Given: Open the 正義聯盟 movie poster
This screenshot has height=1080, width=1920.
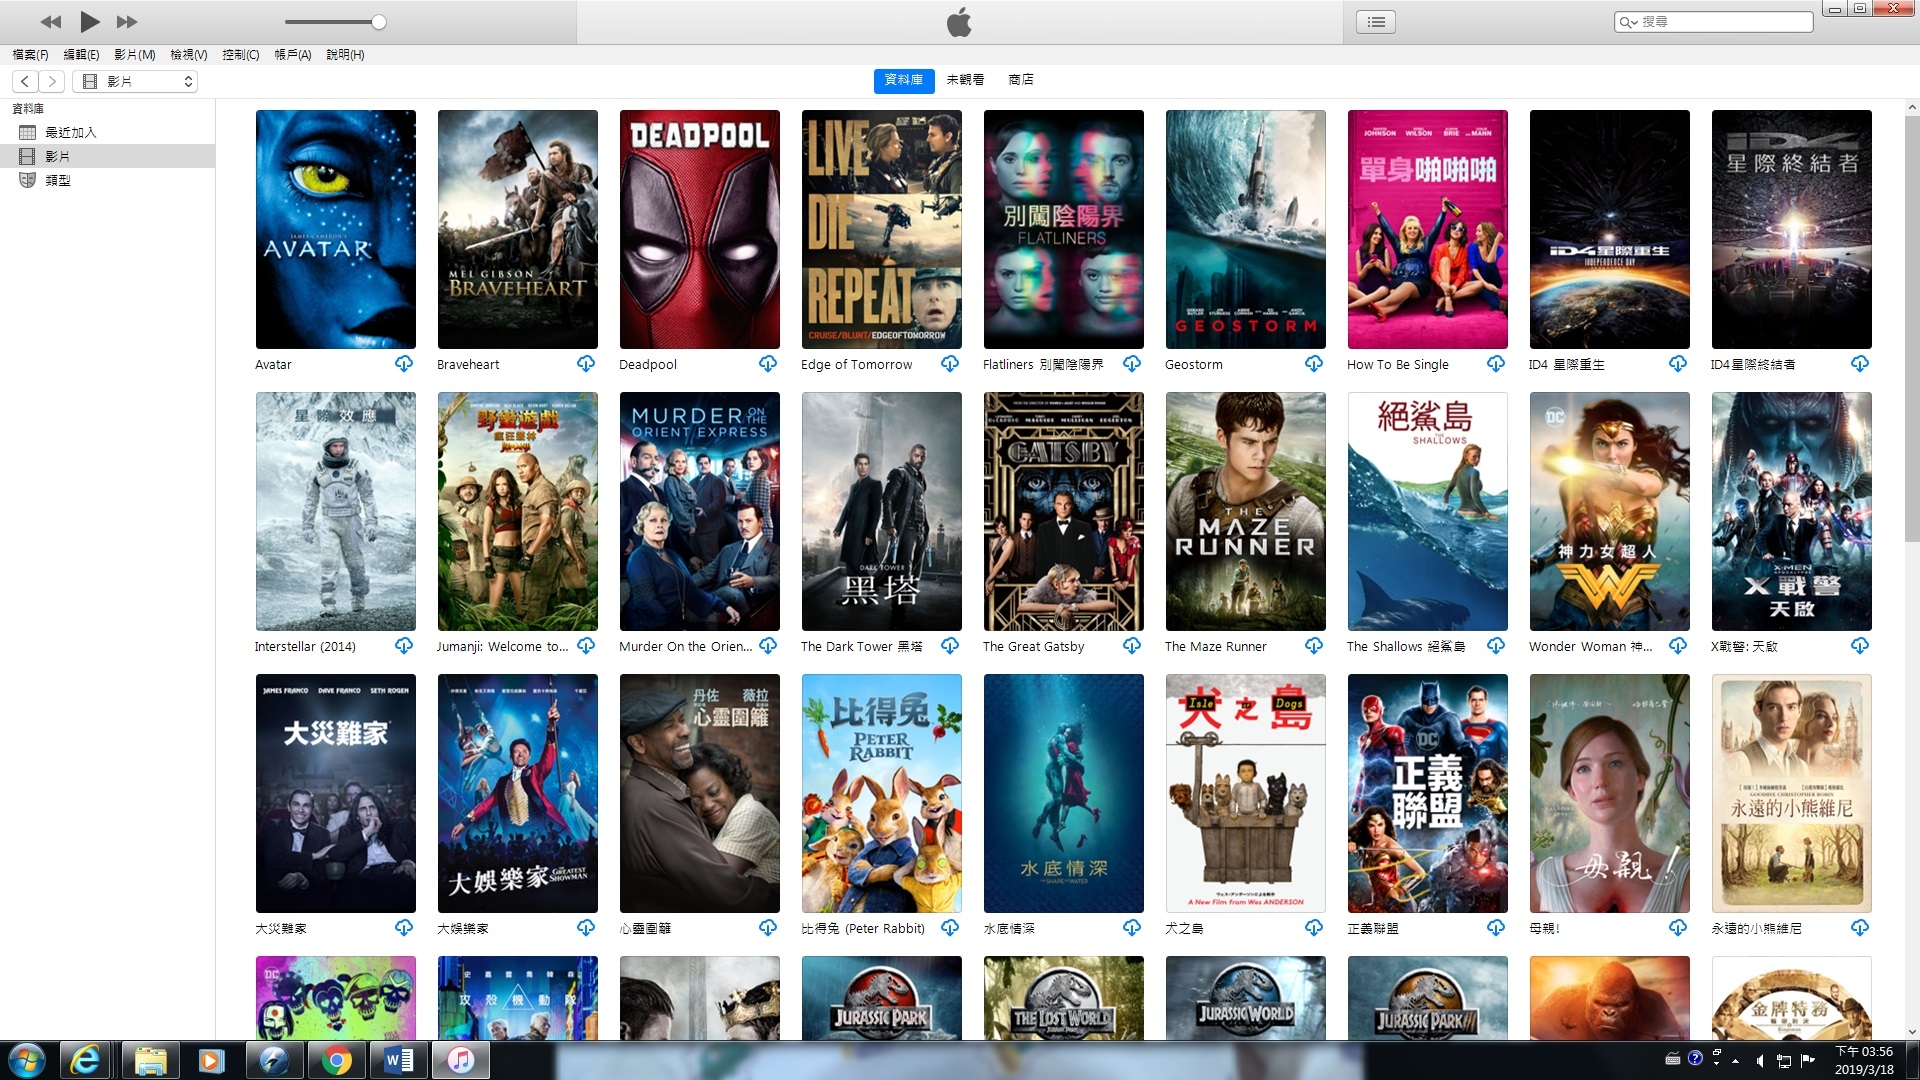Looking at the screenshot, I should 1428,793.
